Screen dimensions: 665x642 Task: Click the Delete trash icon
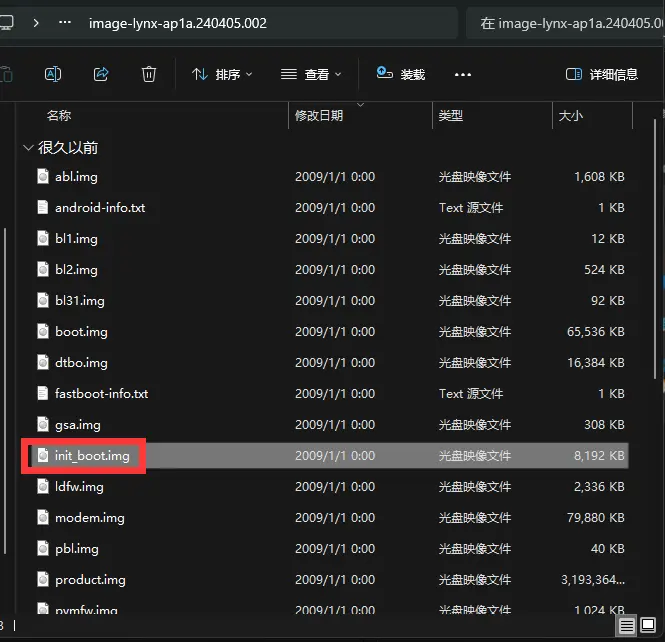tap(148, 74)
